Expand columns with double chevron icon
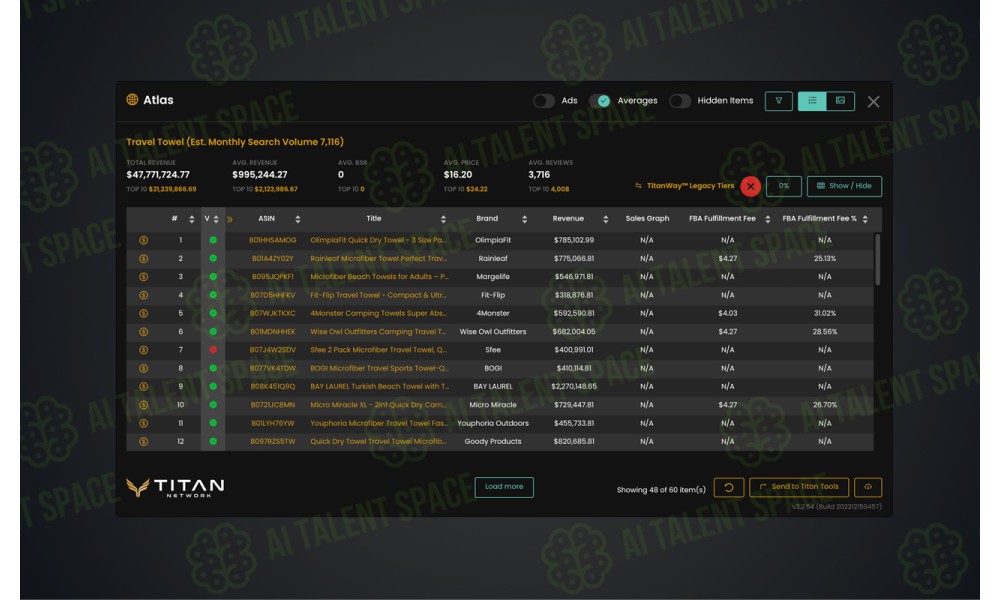This screenshot has height=600, width=1000. tap(230, 219)
